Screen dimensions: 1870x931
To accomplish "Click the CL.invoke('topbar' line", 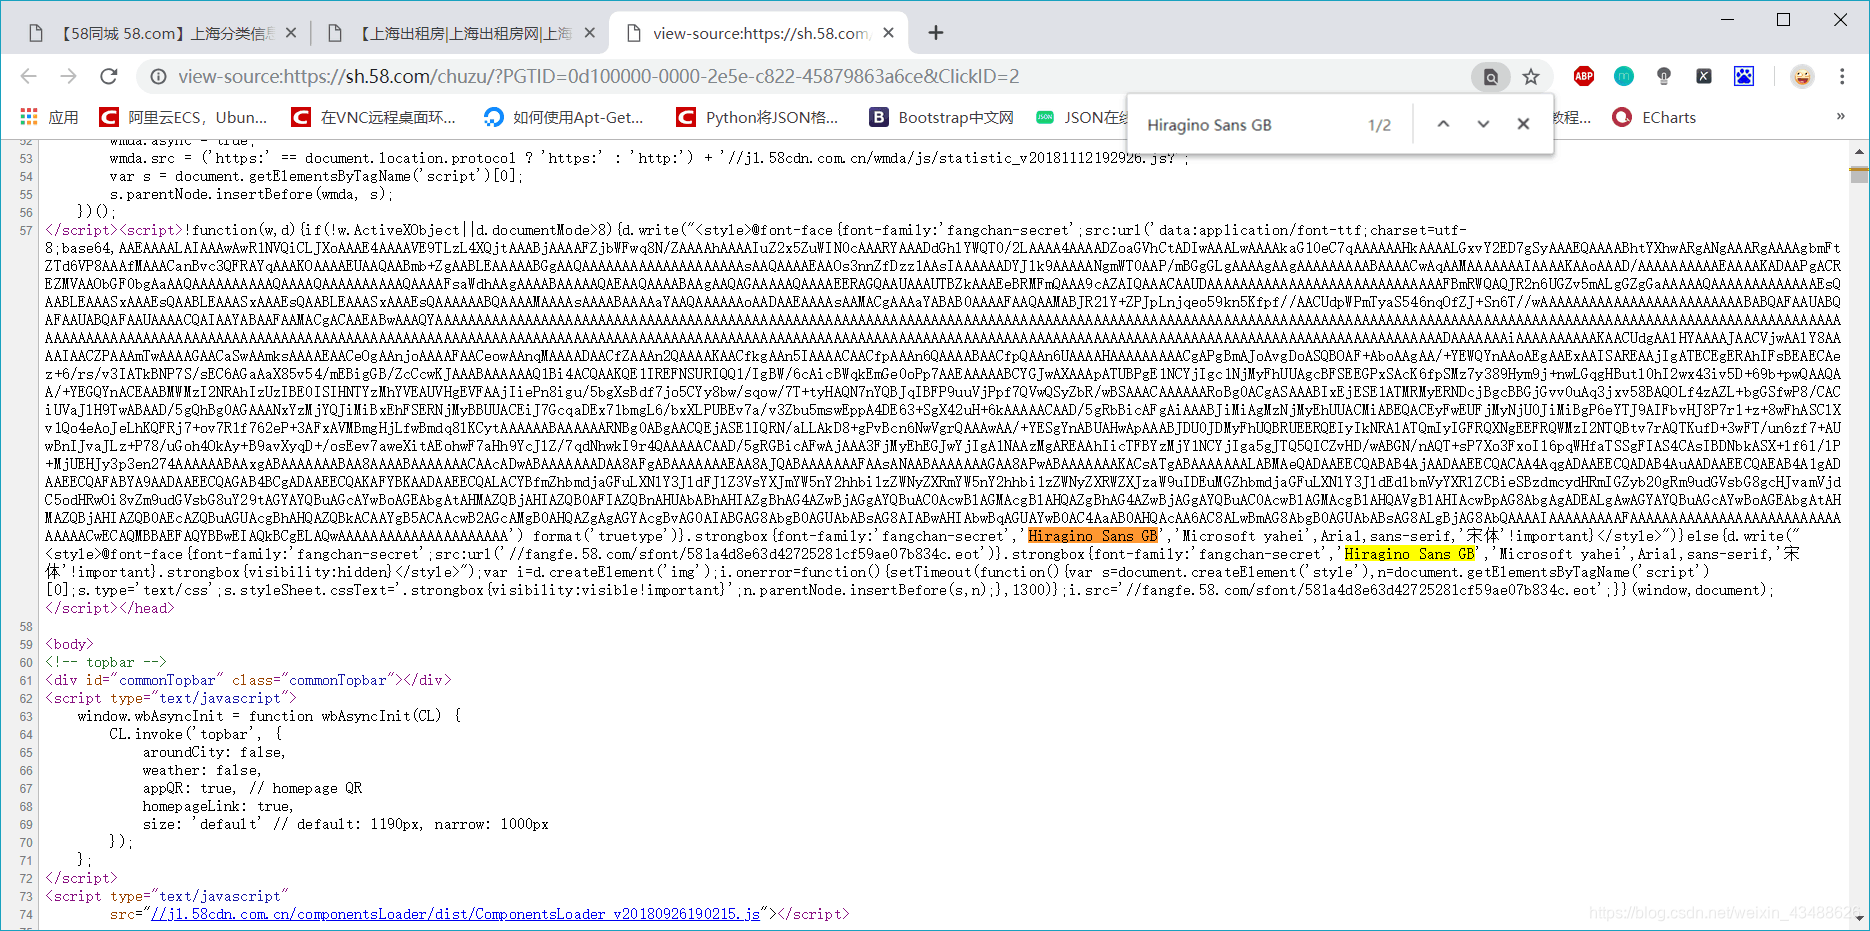I will (196, 734).
